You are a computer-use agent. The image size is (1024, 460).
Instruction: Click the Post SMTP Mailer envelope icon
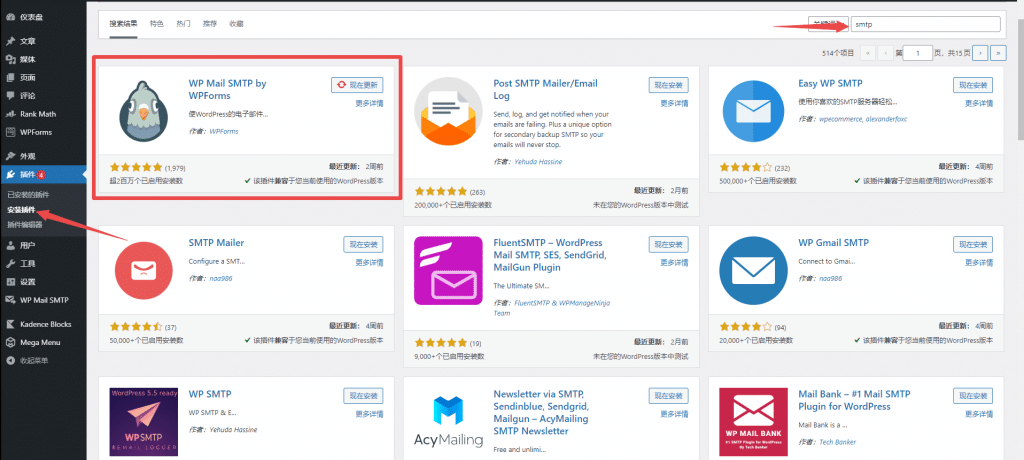[x=447, y=110]
